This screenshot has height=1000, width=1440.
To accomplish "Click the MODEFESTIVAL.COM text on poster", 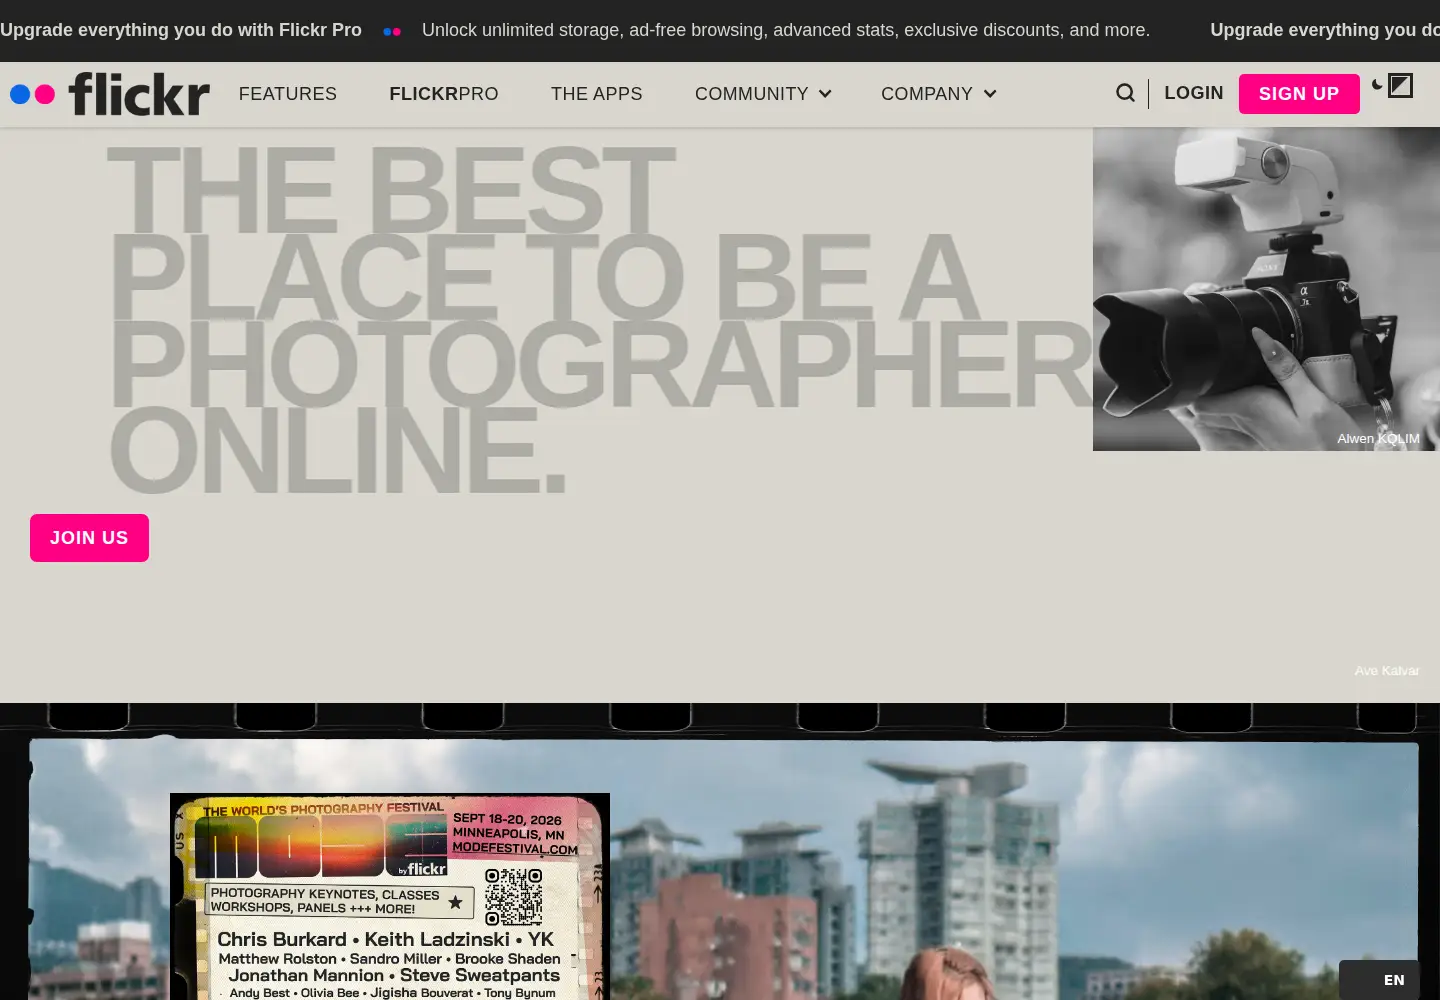I will click(x=515, y=848).
